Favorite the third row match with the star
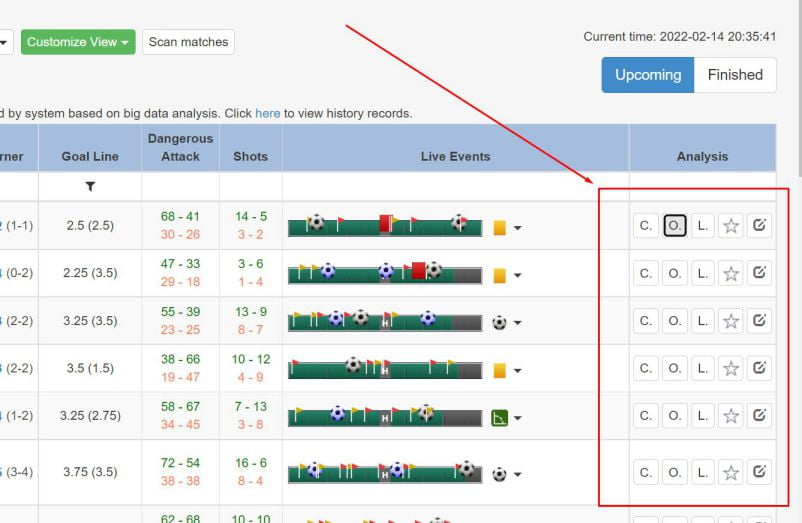 [731, 321]
